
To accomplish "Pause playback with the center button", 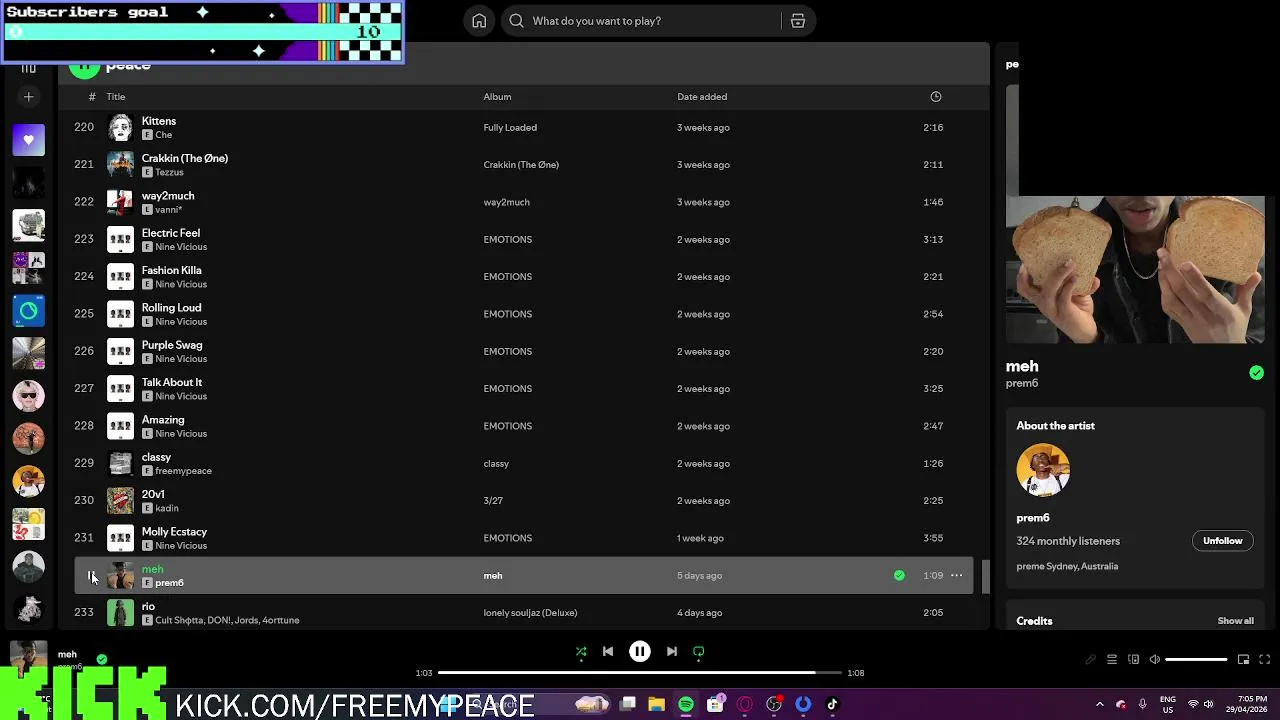I will point(640,652).
